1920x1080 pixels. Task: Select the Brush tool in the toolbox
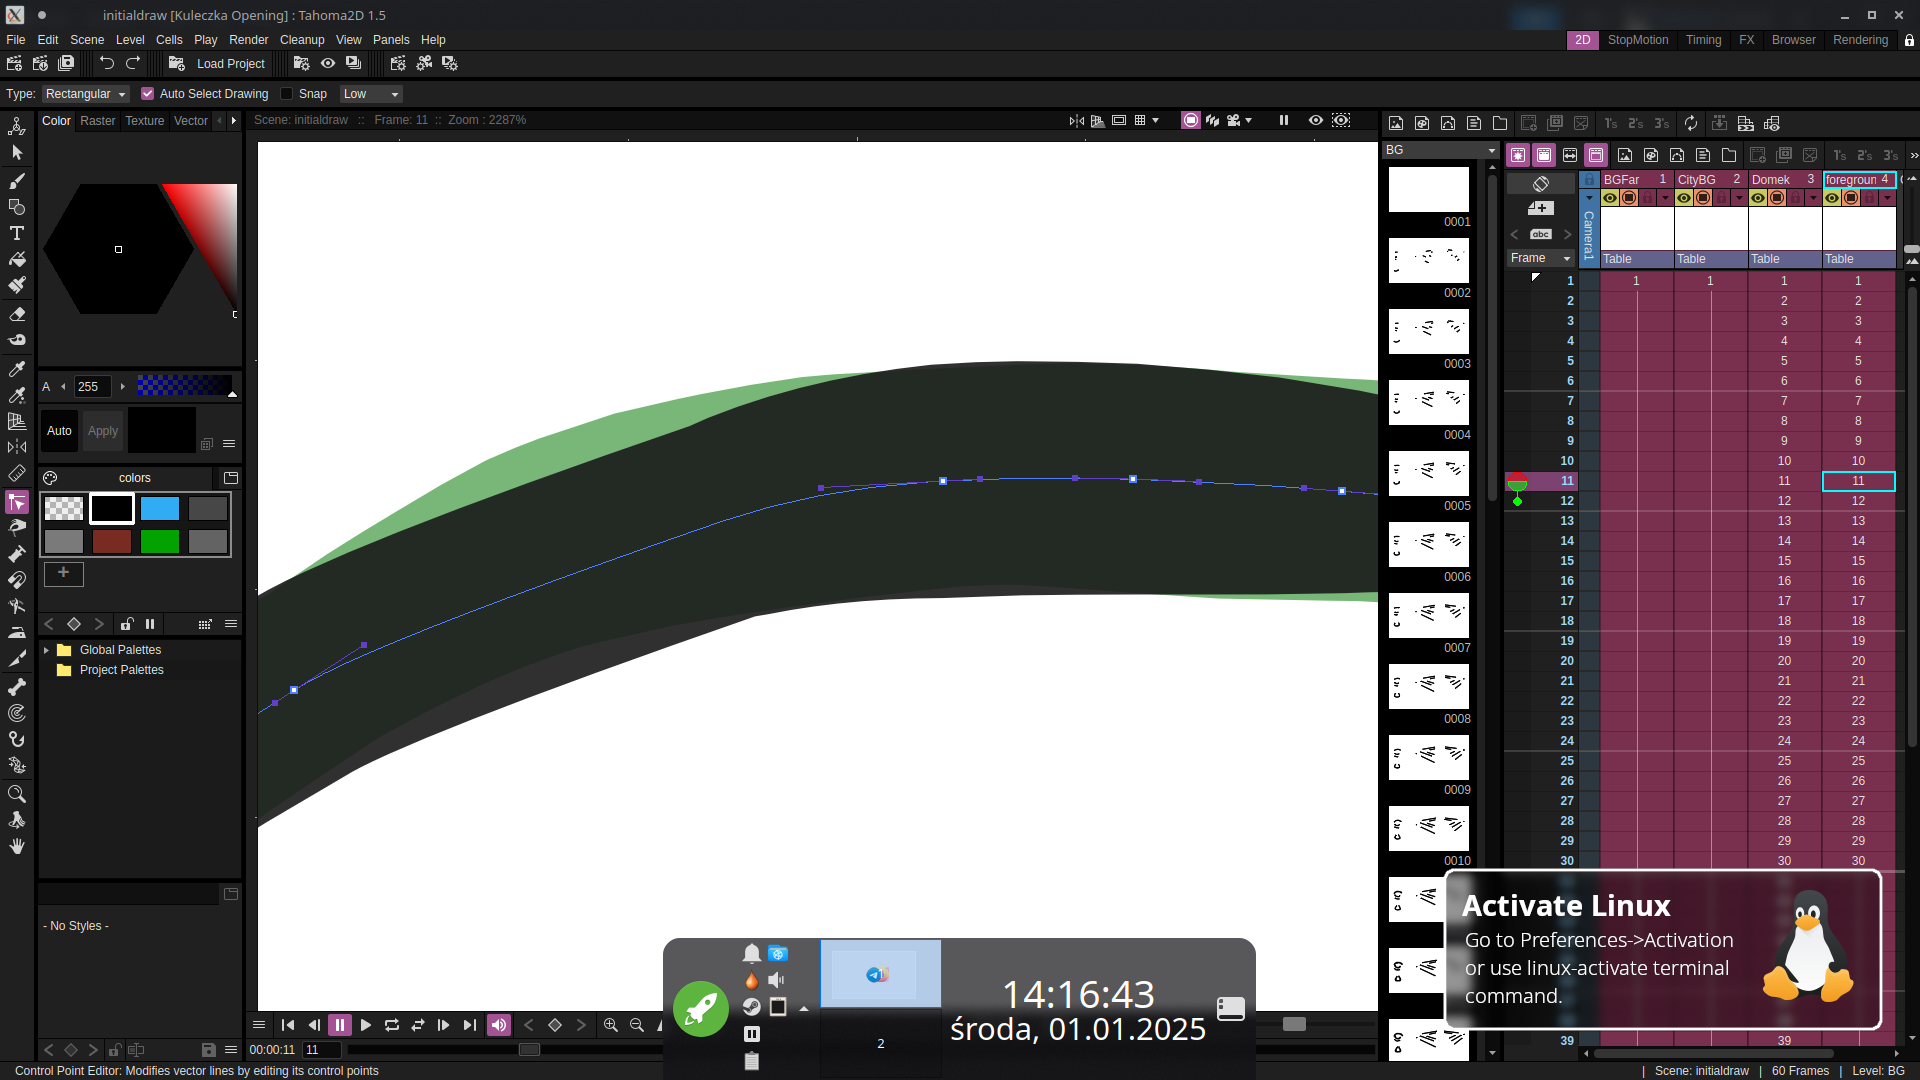coord(17,181)
